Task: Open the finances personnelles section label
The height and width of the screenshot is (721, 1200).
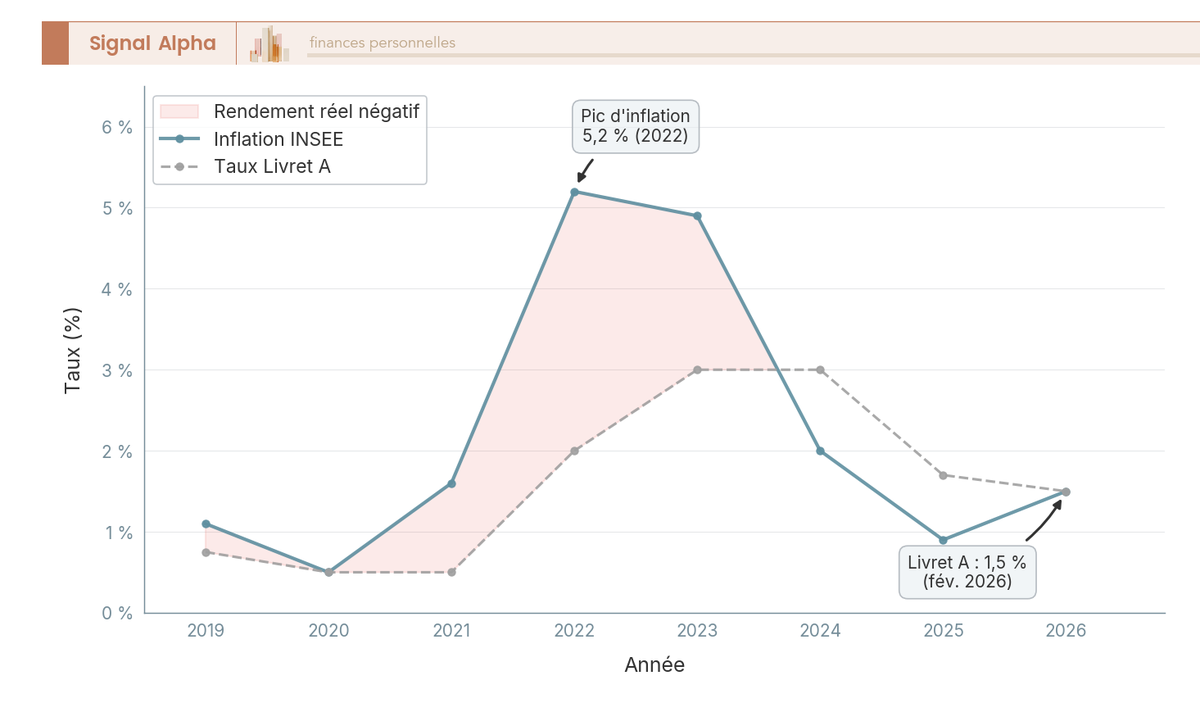Action: click(382, 43)
